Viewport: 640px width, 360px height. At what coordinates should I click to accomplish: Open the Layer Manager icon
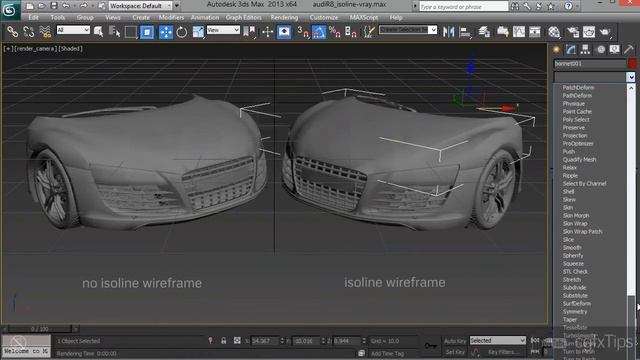484,31
